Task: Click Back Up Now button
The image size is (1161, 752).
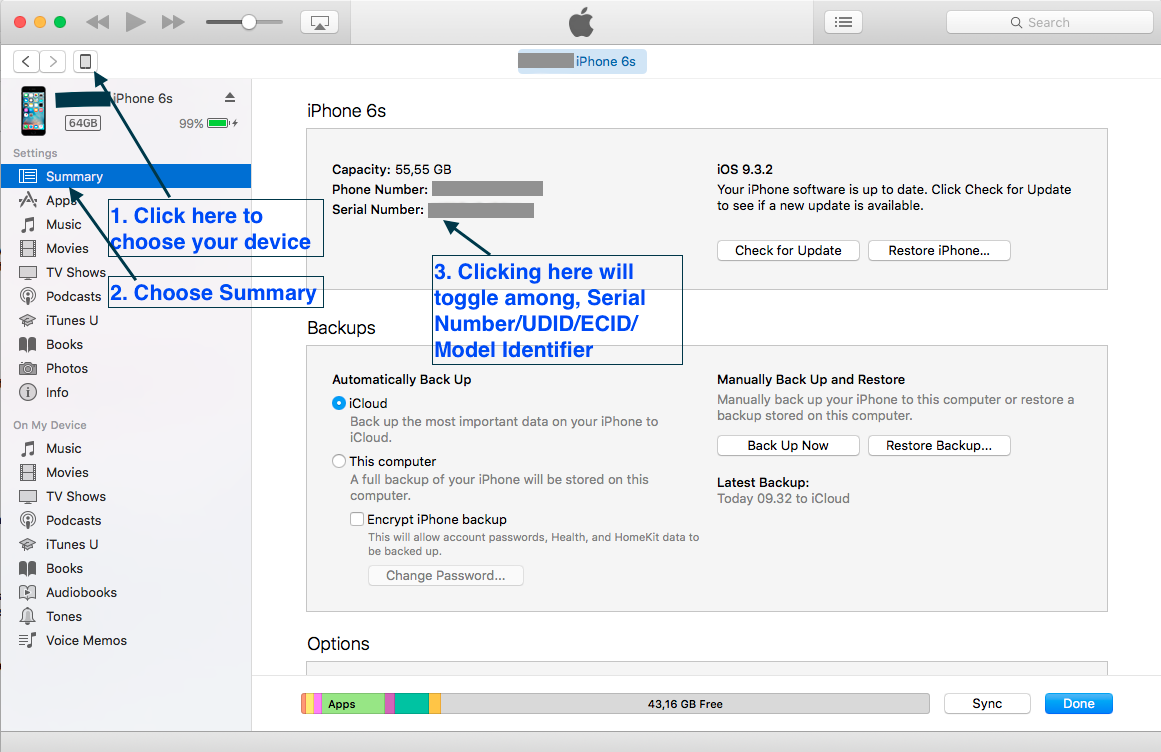Action: (788, 446)
